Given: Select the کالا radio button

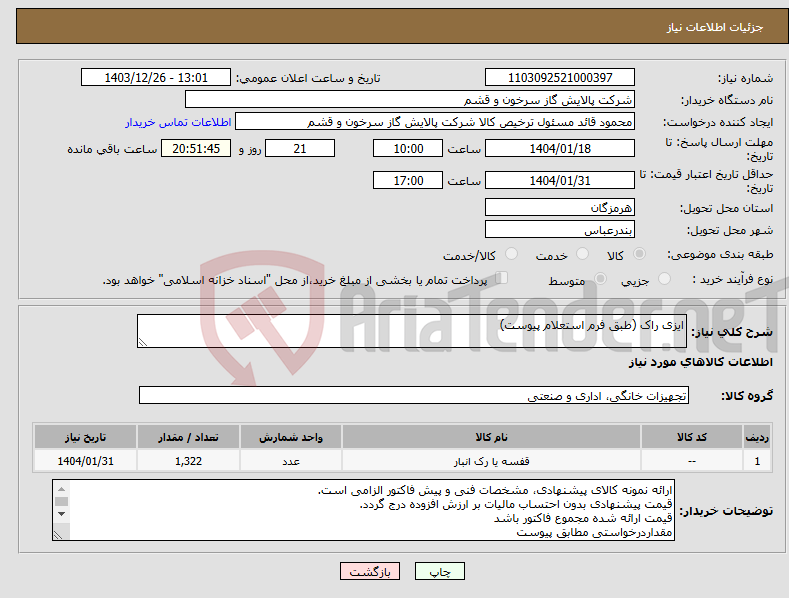Looking at the screenshot, I should tap(639, 254).
